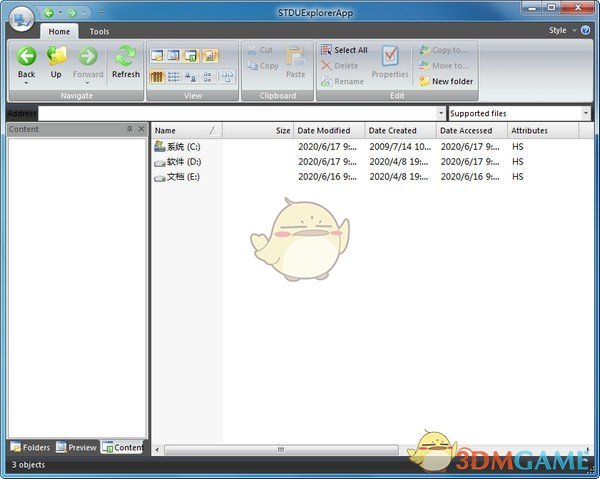Sort by Date Created column header
This screenshot has width=600, height=479.
point(400,130)
